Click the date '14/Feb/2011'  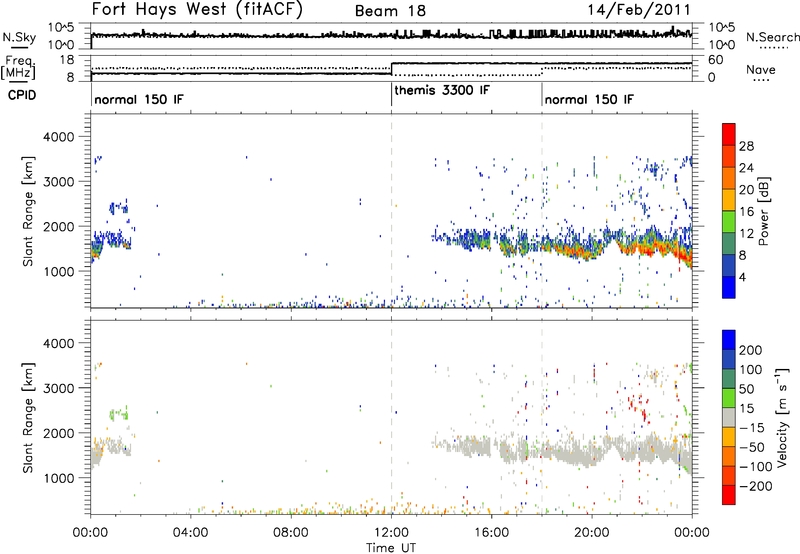639,9
